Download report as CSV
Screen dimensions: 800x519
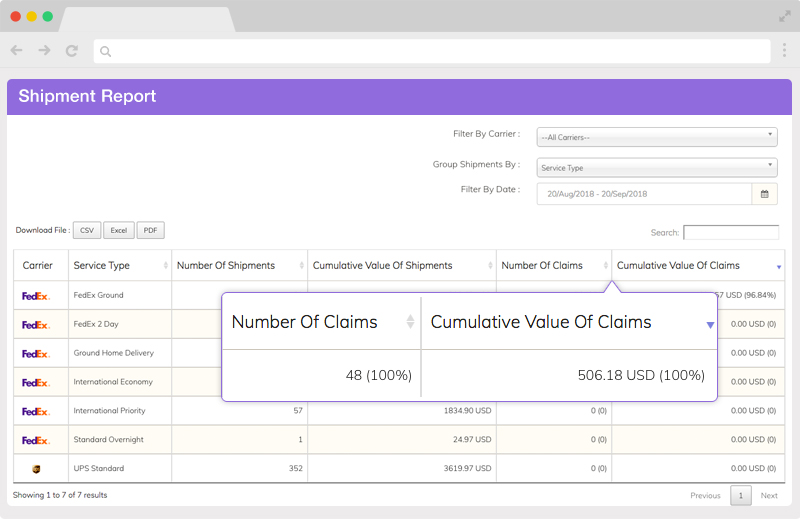[x=87, y=230]
